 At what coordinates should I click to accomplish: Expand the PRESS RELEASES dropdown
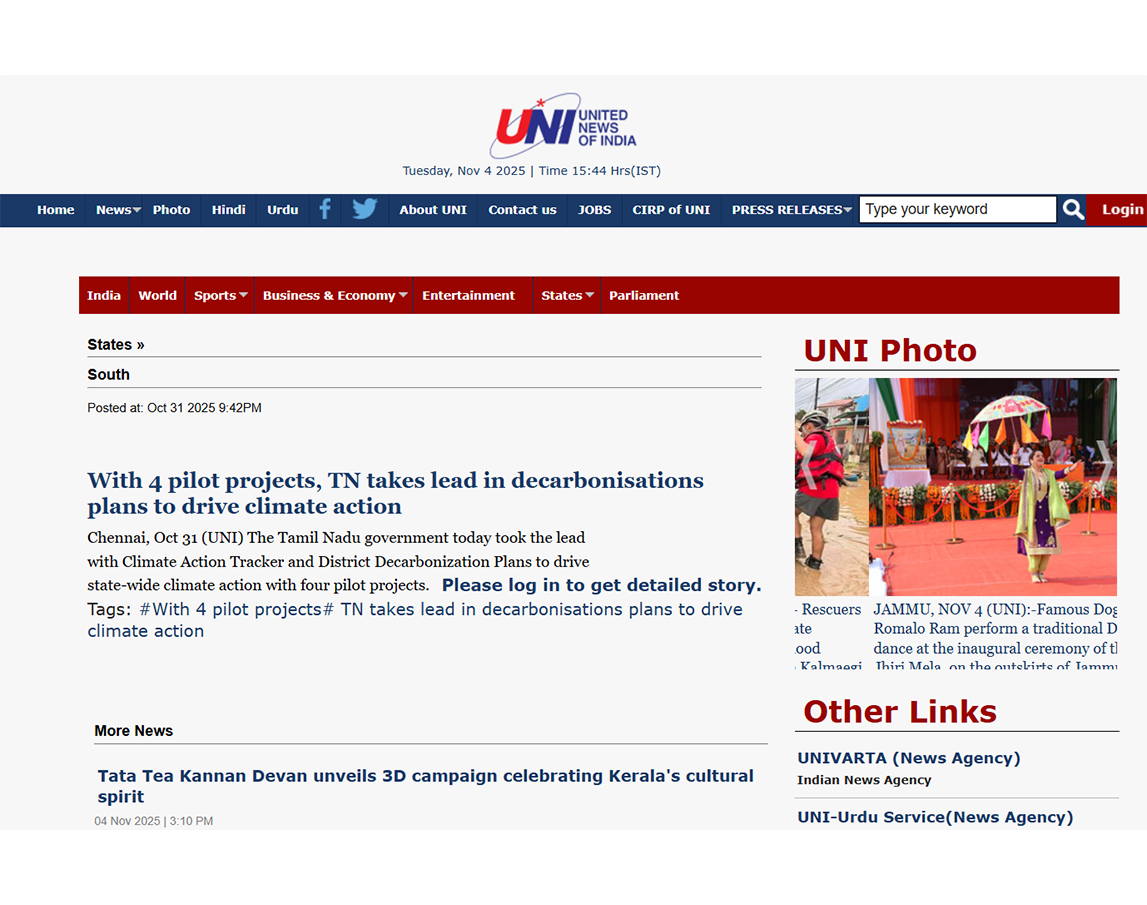point(789,209)
